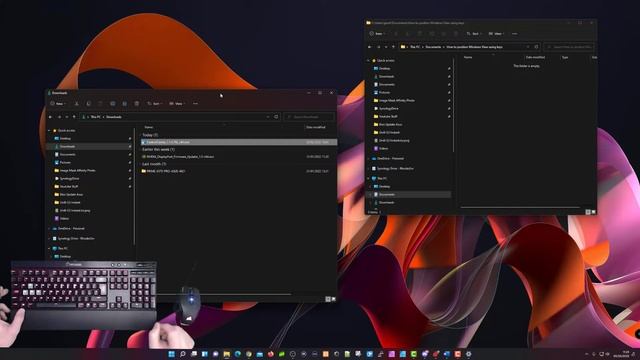640x360 pixels.
Task: Launch Microsoft Edge from the taskbar
Action: (x=238, y=354)
